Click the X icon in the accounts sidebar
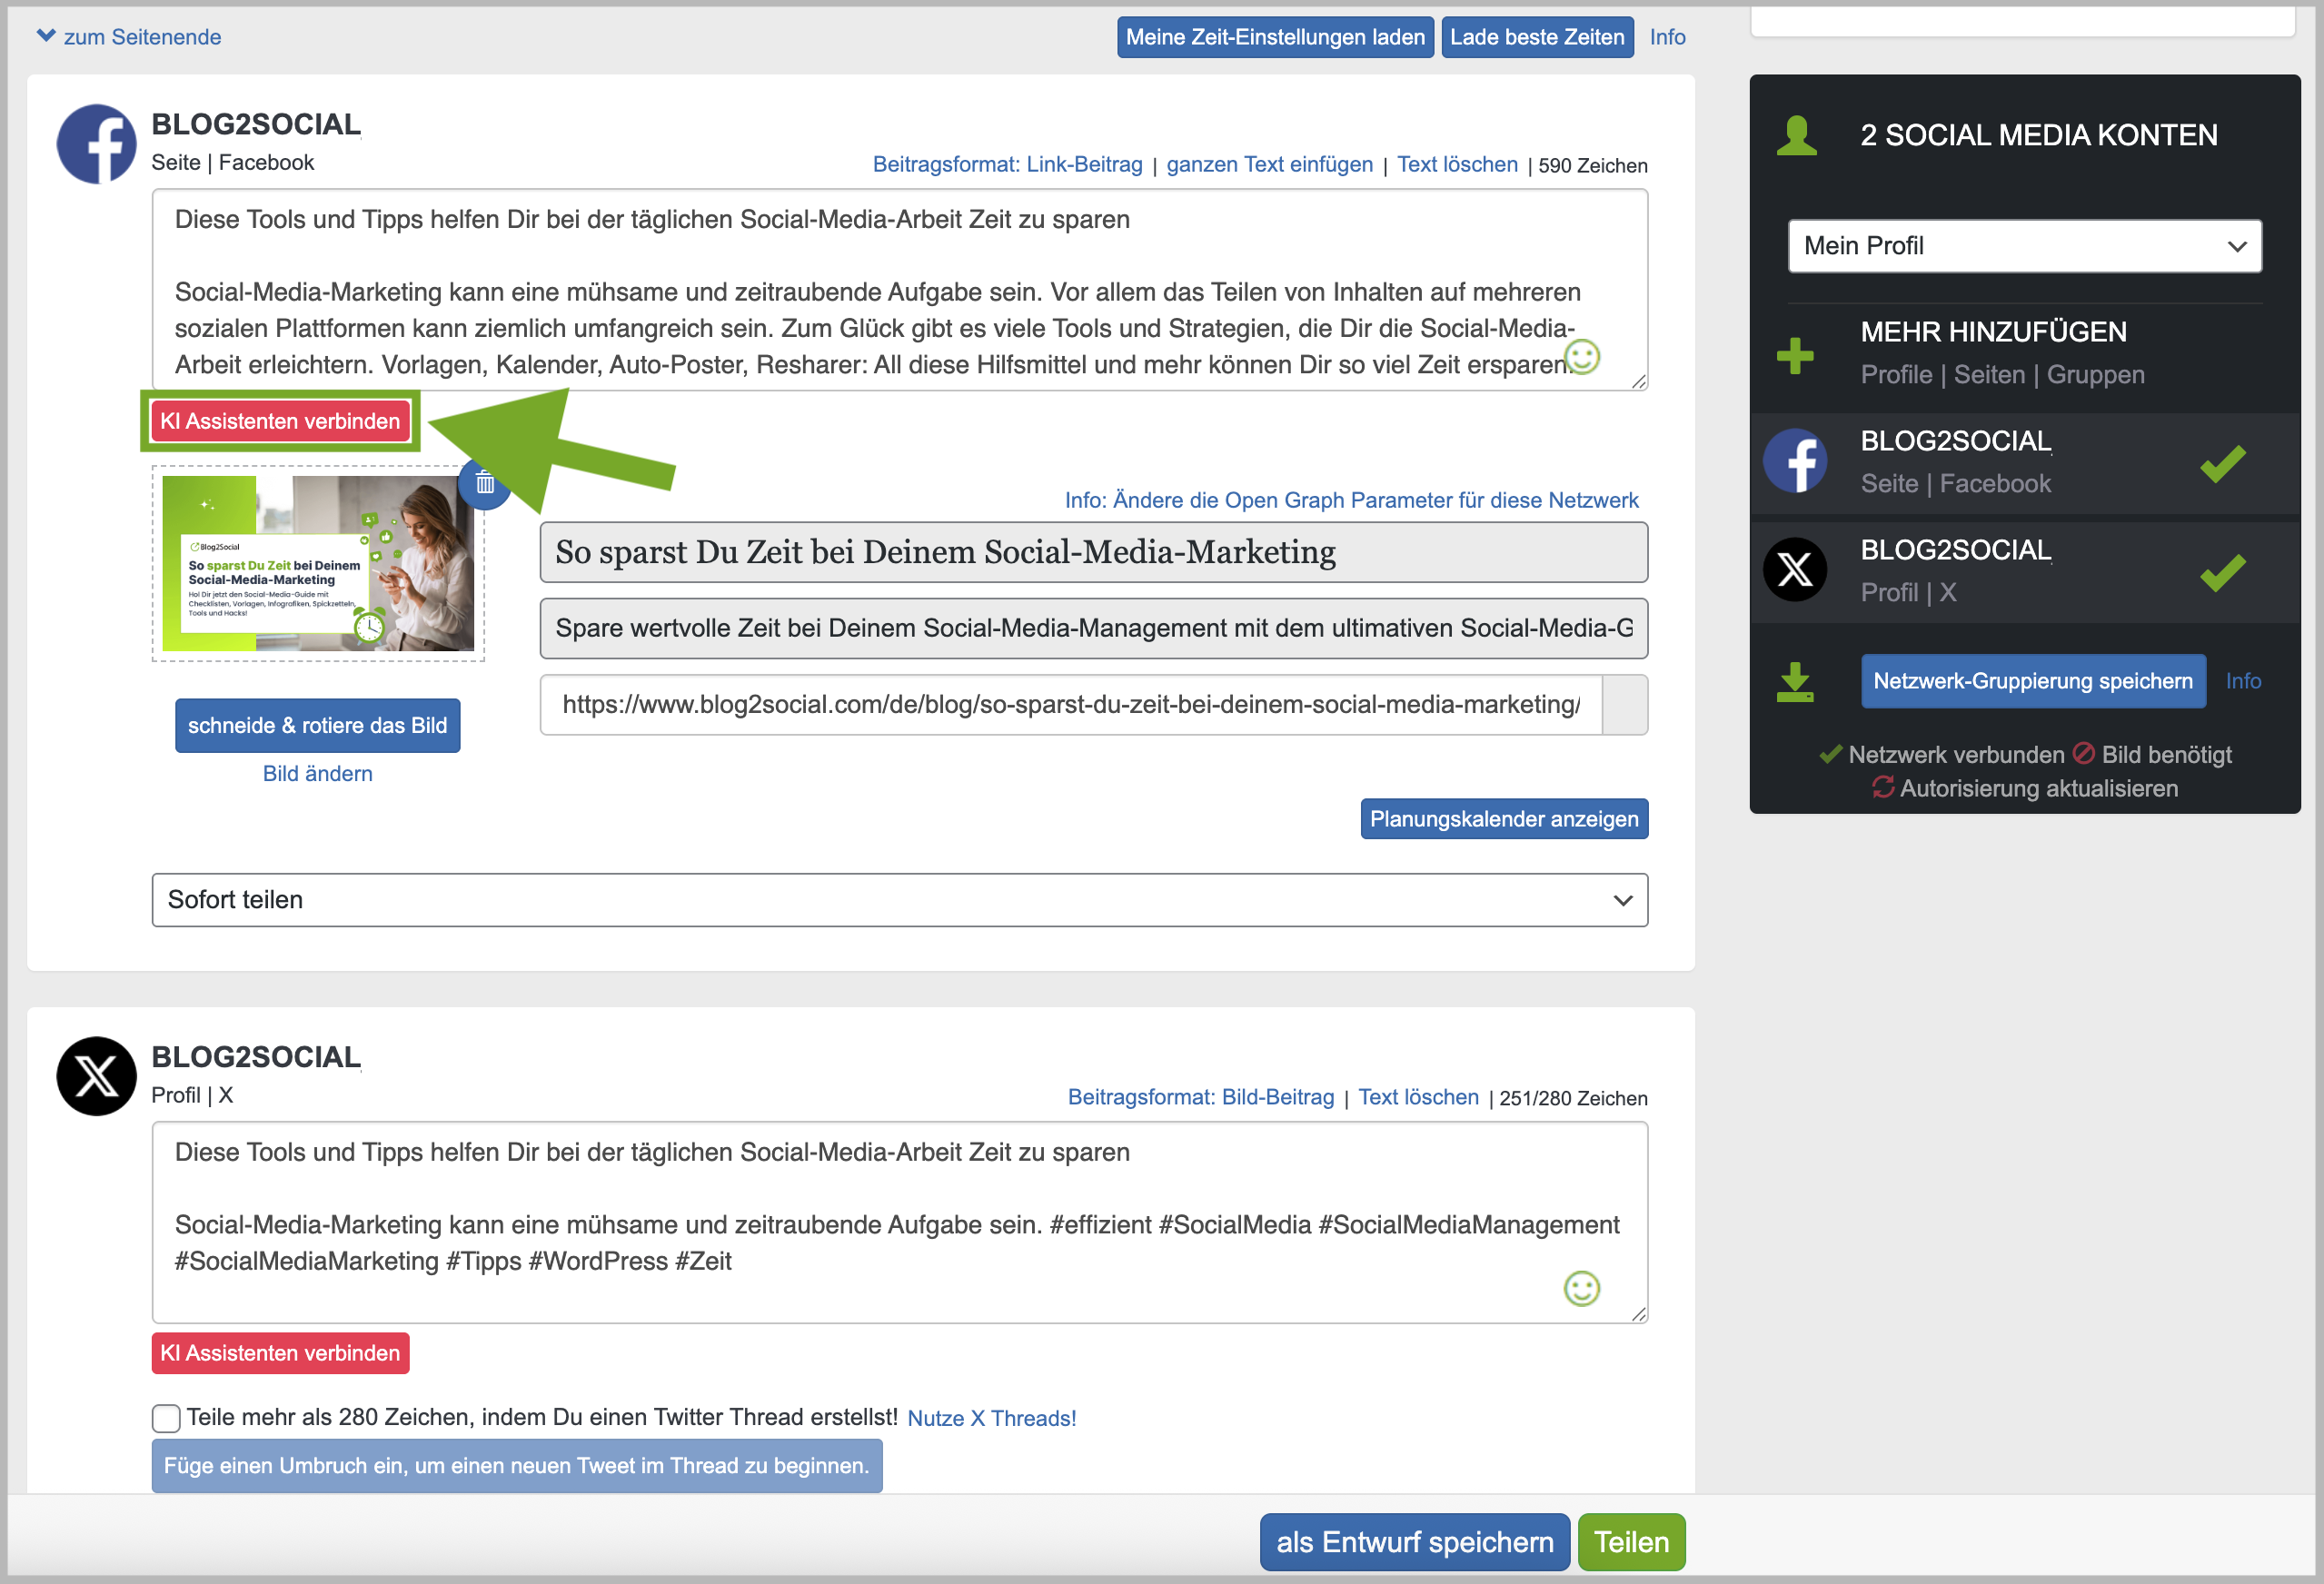This screenshot has width=2324, height=1584. pos(1795,570)
